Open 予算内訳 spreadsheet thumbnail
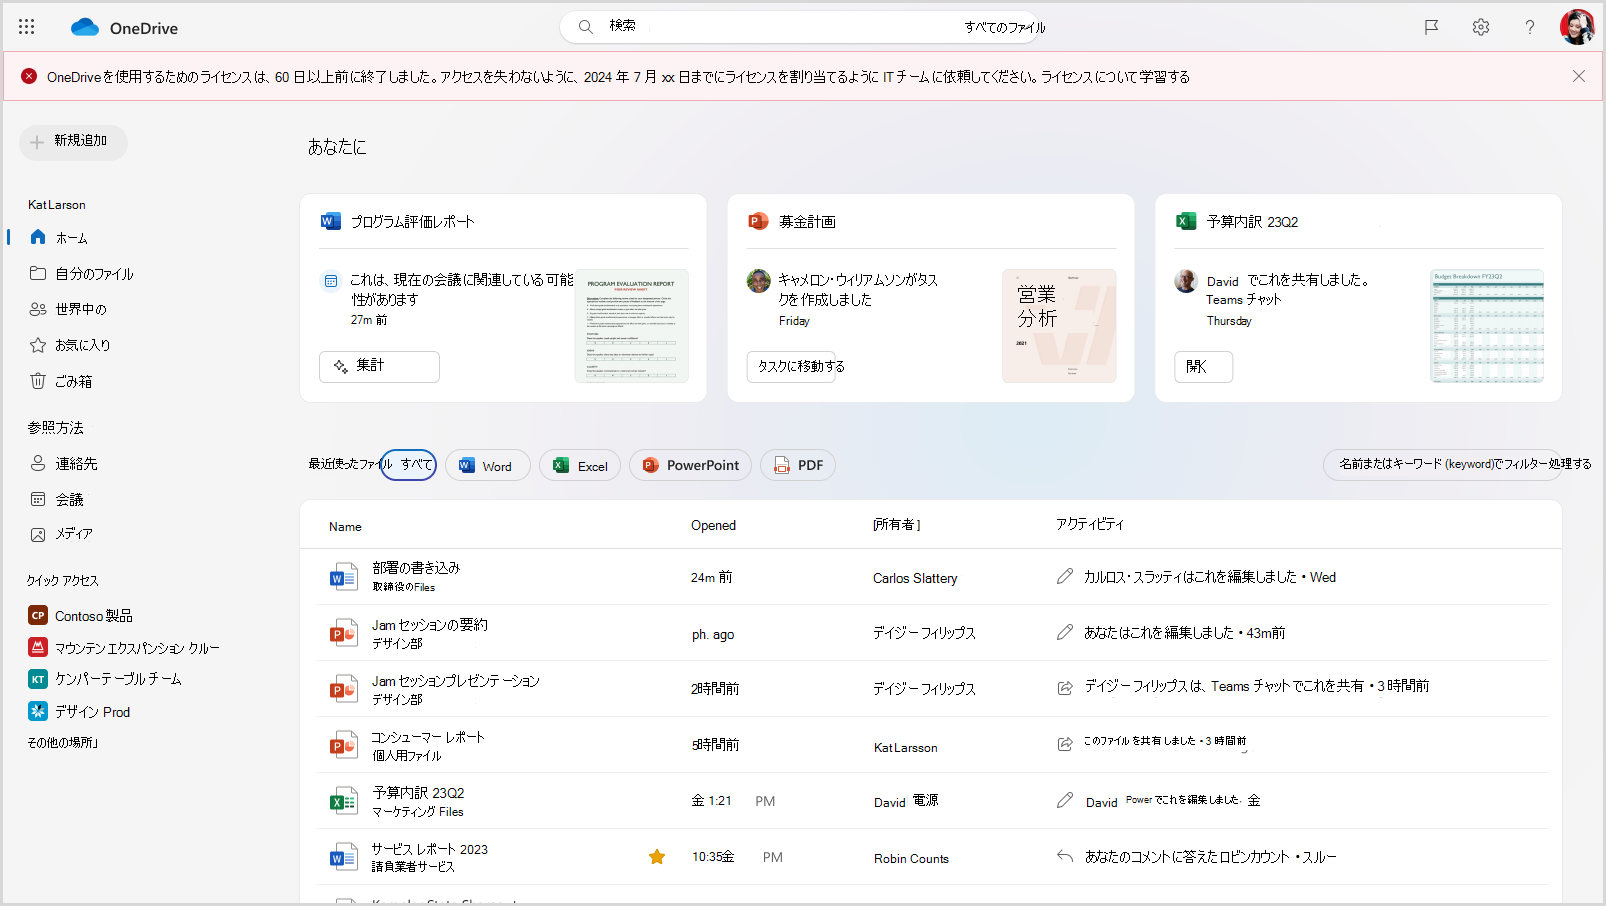Viewport: 1606px width, 906px height. [1486, 325]
